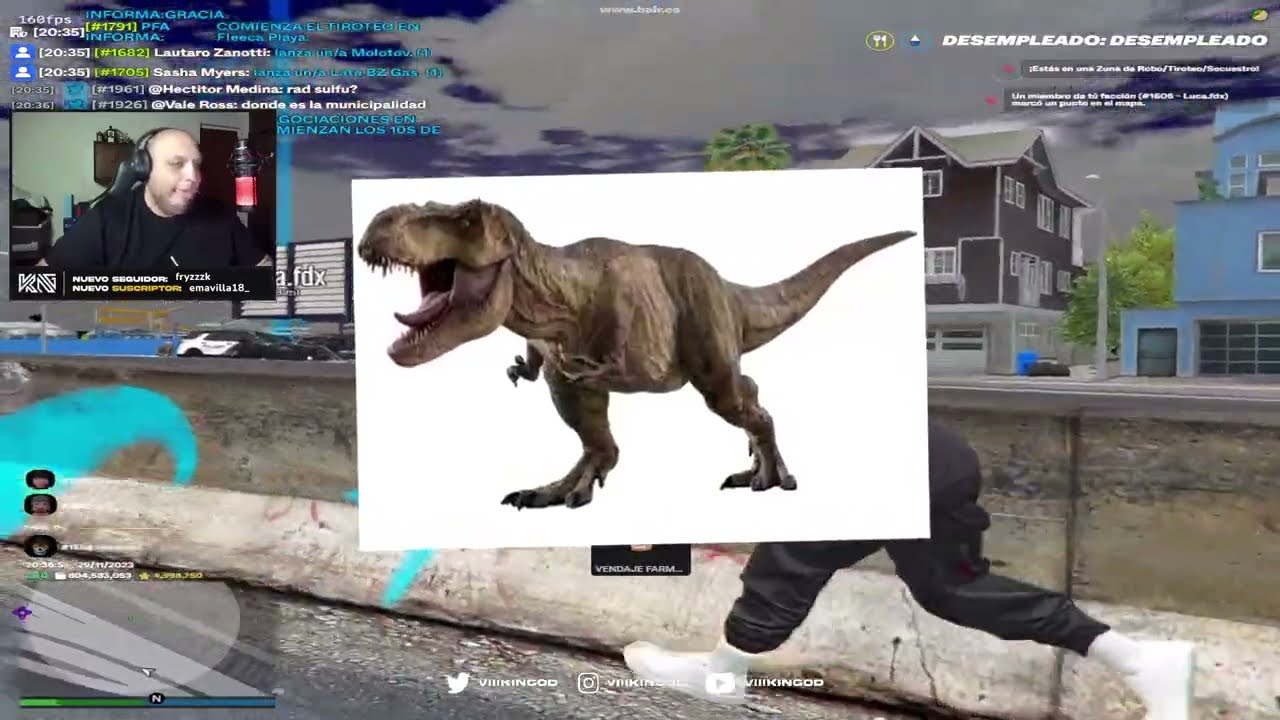Click the 'rad sulfu?' chat message
This screenshot has height=720, width=1280.
pyautogui.click(x=321, y=89)
